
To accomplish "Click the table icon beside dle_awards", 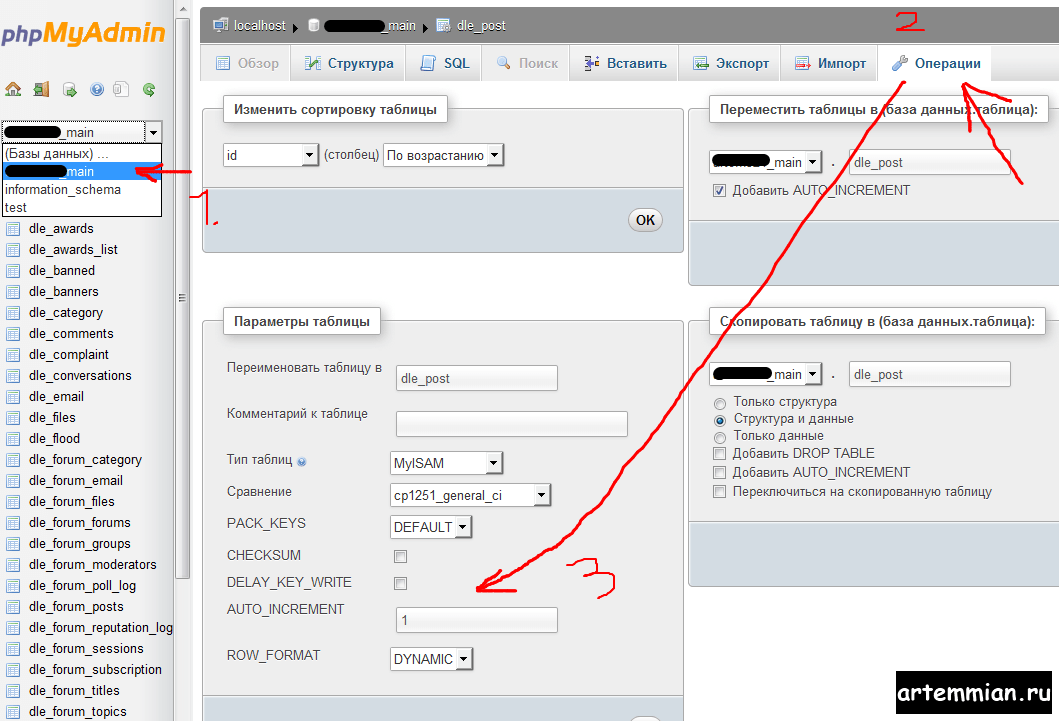I will click(13, 229).
